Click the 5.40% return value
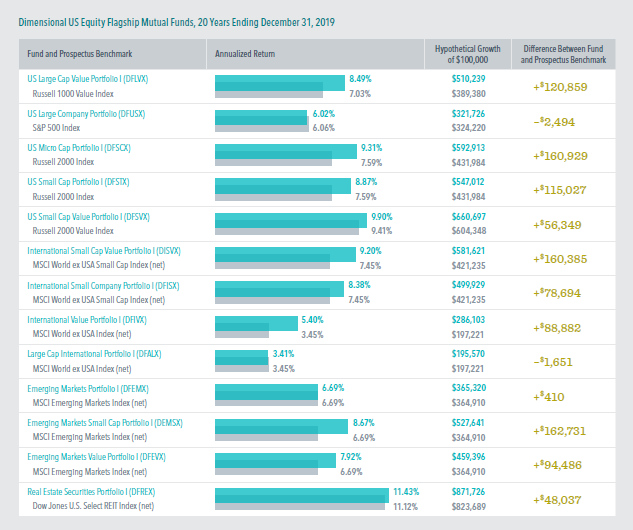Image resolution: width=633 pixels, height=530 pixels. (312, 320)
